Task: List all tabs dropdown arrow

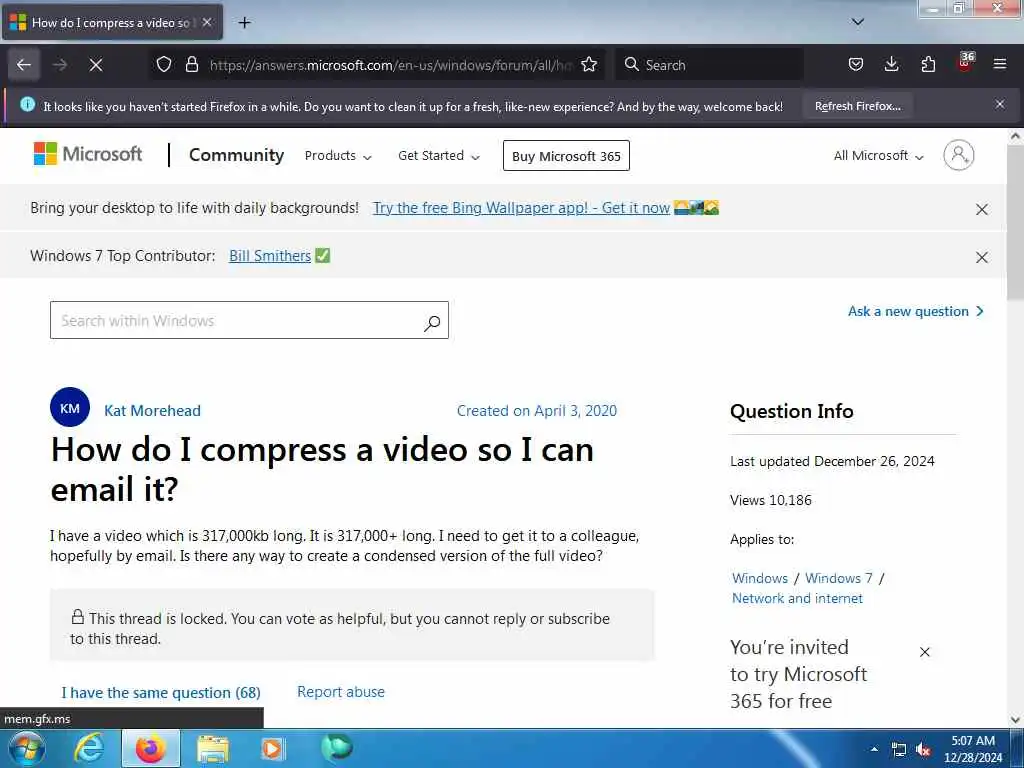Action: click(858, 22)
